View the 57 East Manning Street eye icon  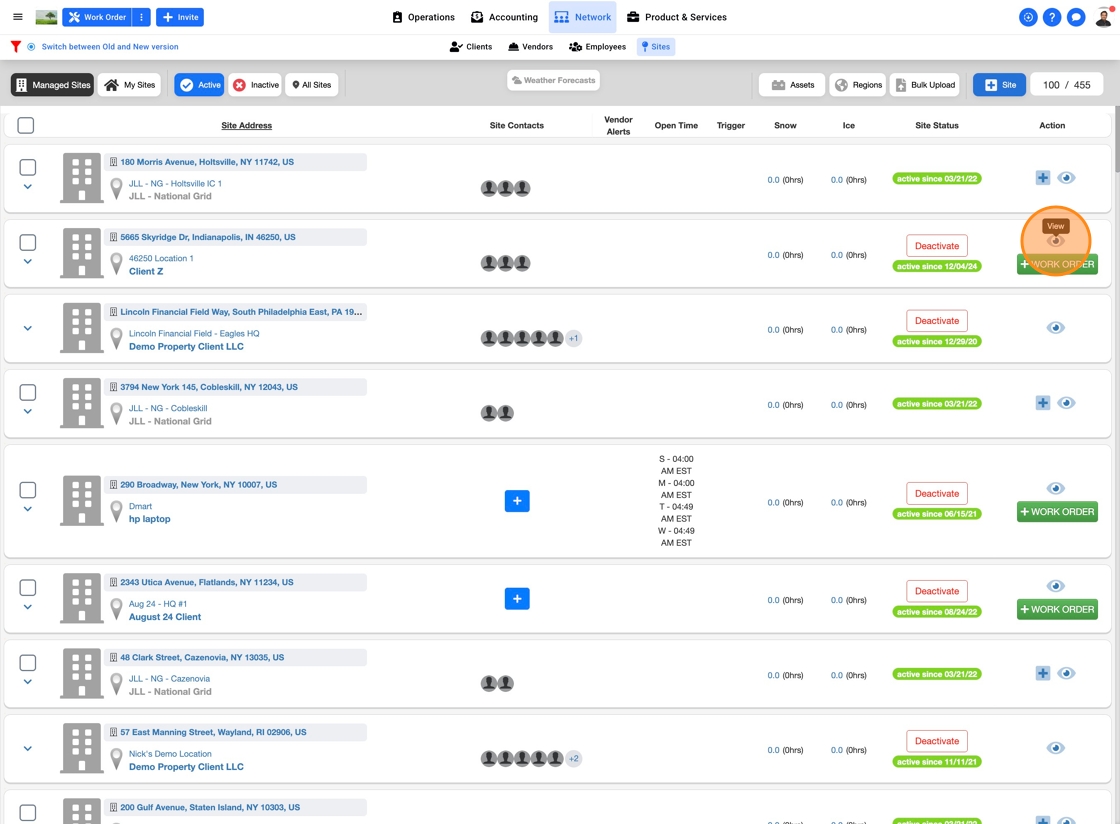[x=1056, y=748]
